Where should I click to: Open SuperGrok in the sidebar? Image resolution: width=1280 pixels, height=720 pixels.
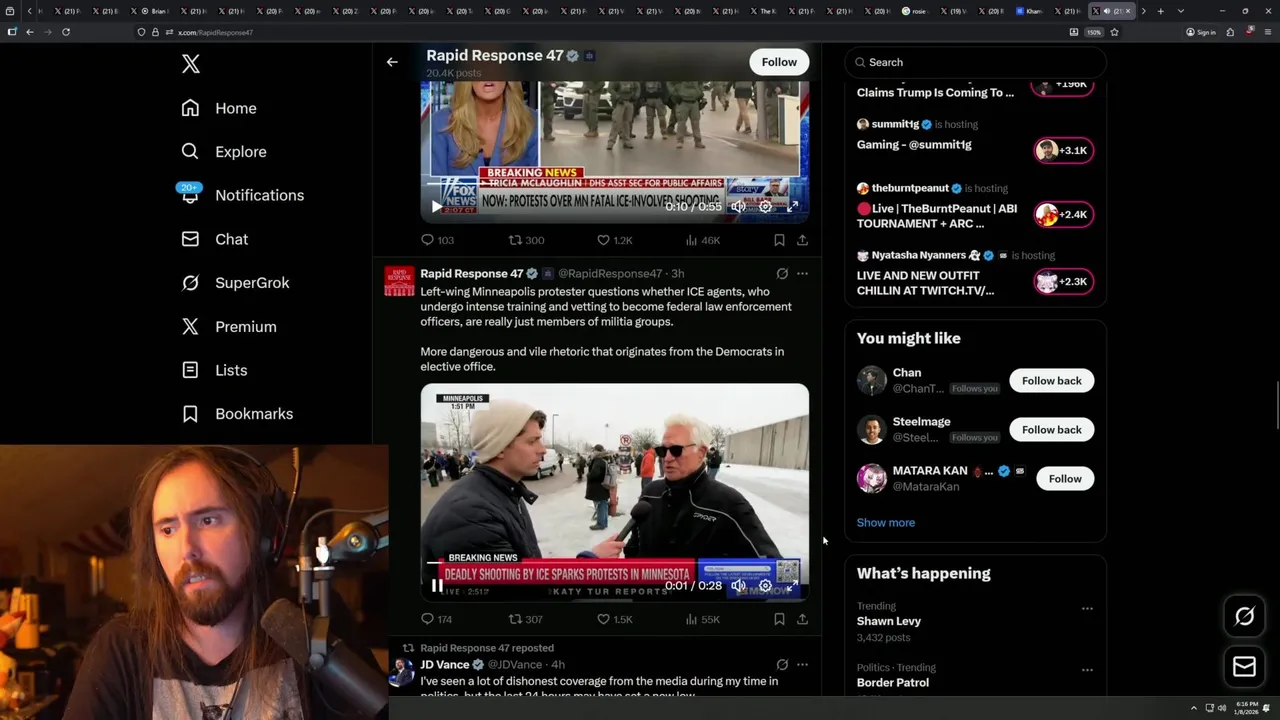[x=235, y=283]
